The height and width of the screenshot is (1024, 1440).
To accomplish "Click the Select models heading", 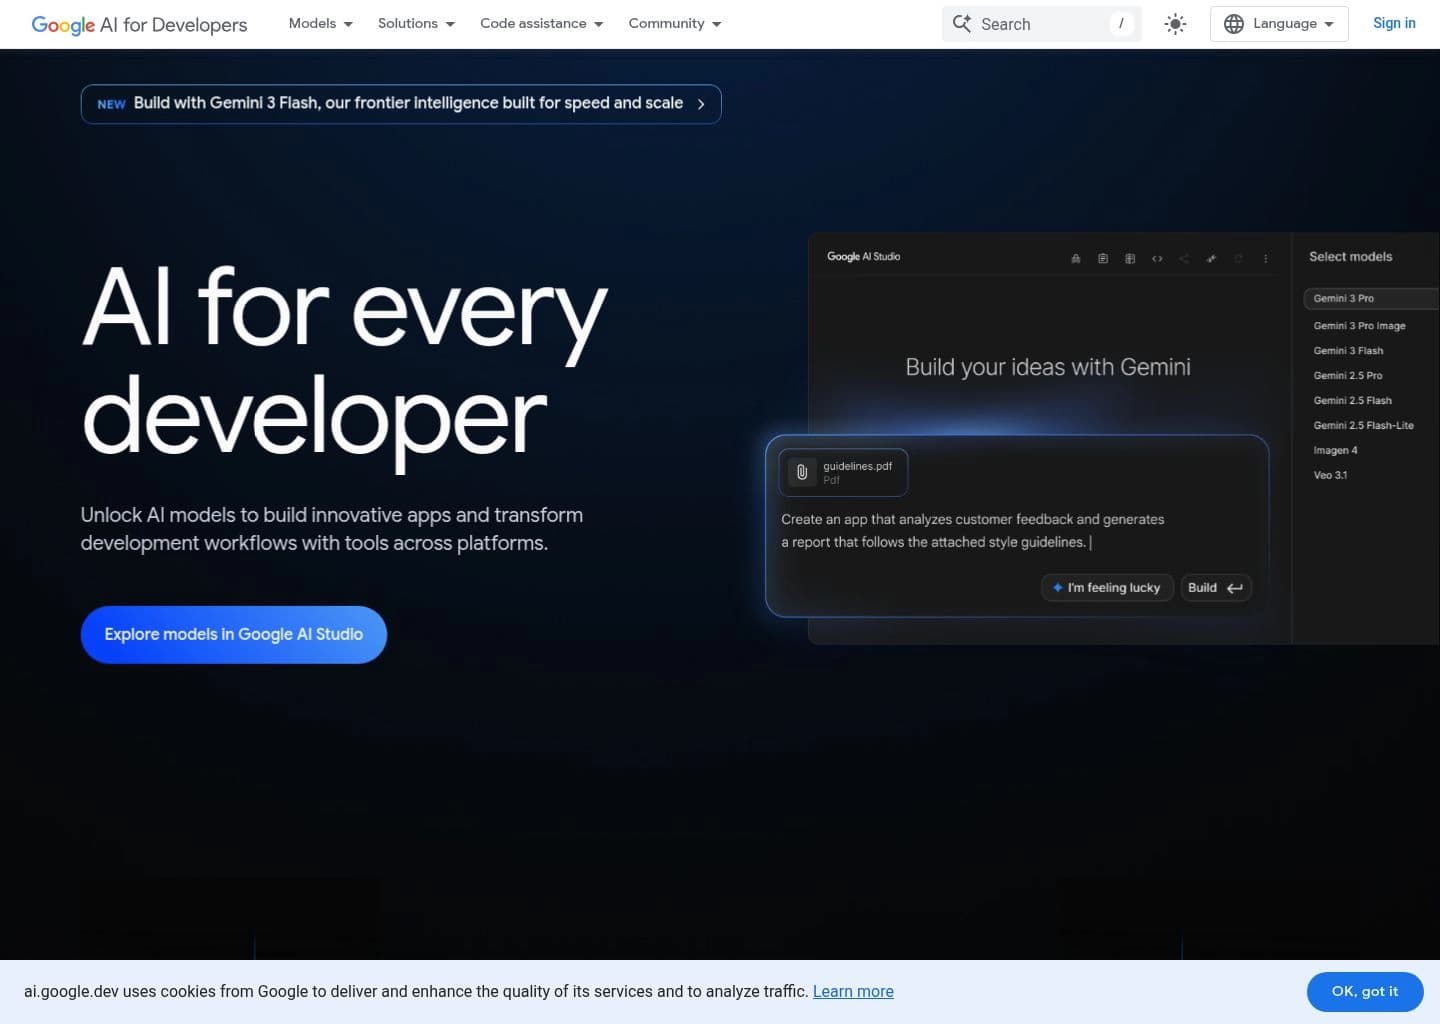I will (1350, 257).
